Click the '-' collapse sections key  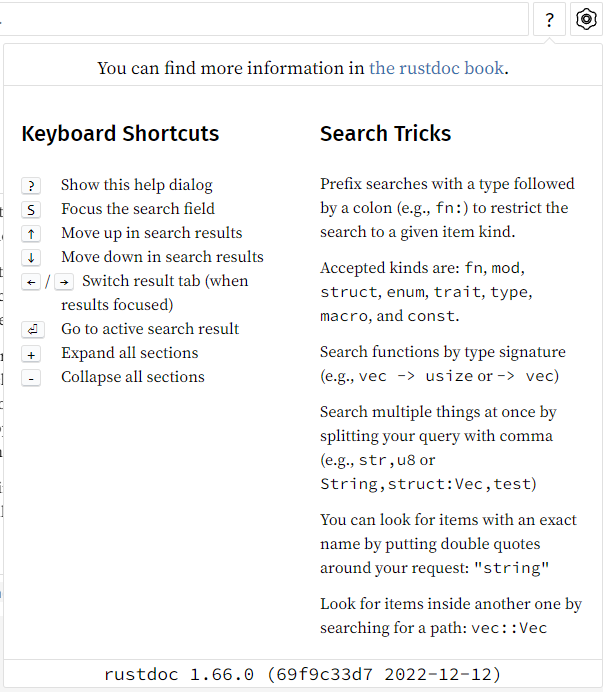(x=31, y=378)
